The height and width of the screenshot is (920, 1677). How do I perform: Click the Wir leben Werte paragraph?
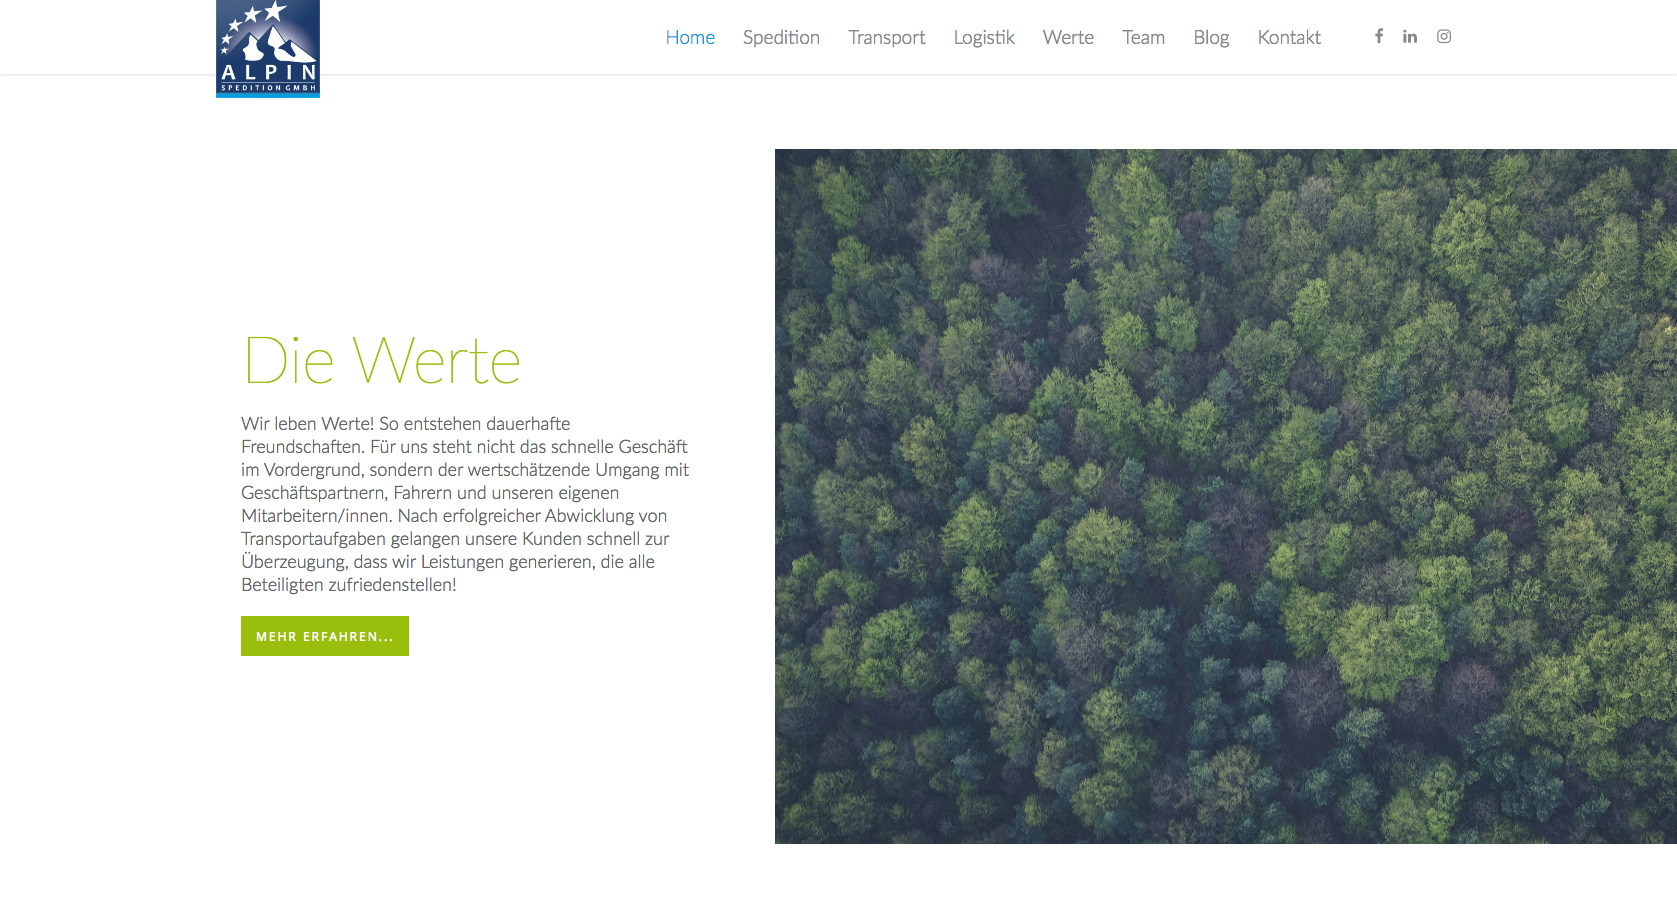click(x=465, y=504)
